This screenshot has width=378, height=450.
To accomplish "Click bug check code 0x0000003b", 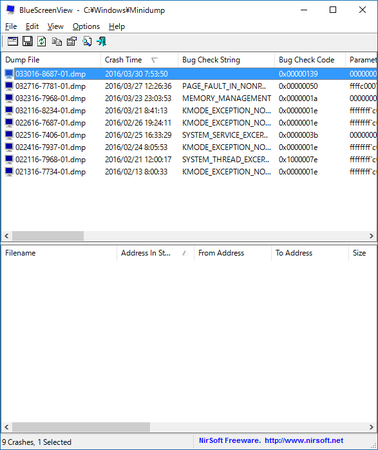I will 298,135.
